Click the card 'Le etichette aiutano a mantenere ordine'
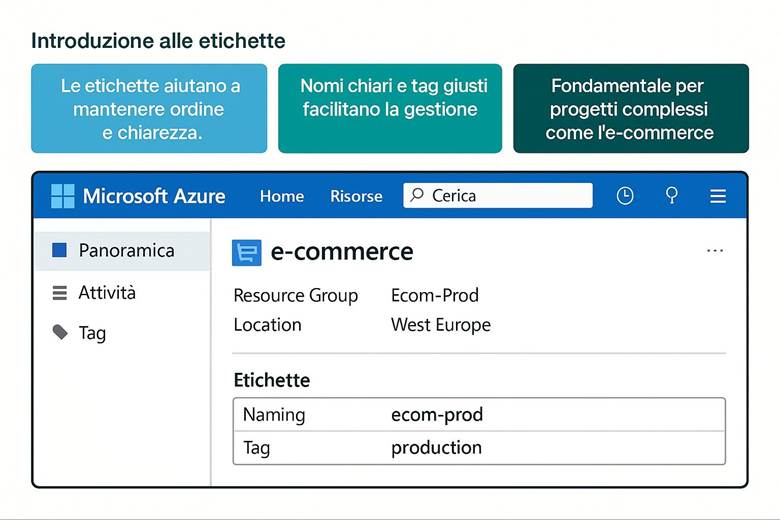The width and height of the screenshot is (780, 520). pos(149,108)
